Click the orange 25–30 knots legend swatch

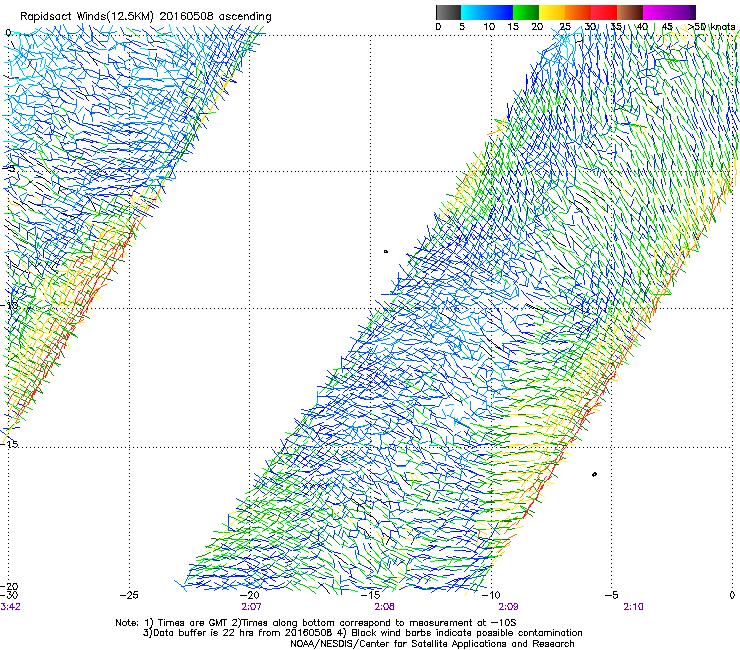click(578, 12)
